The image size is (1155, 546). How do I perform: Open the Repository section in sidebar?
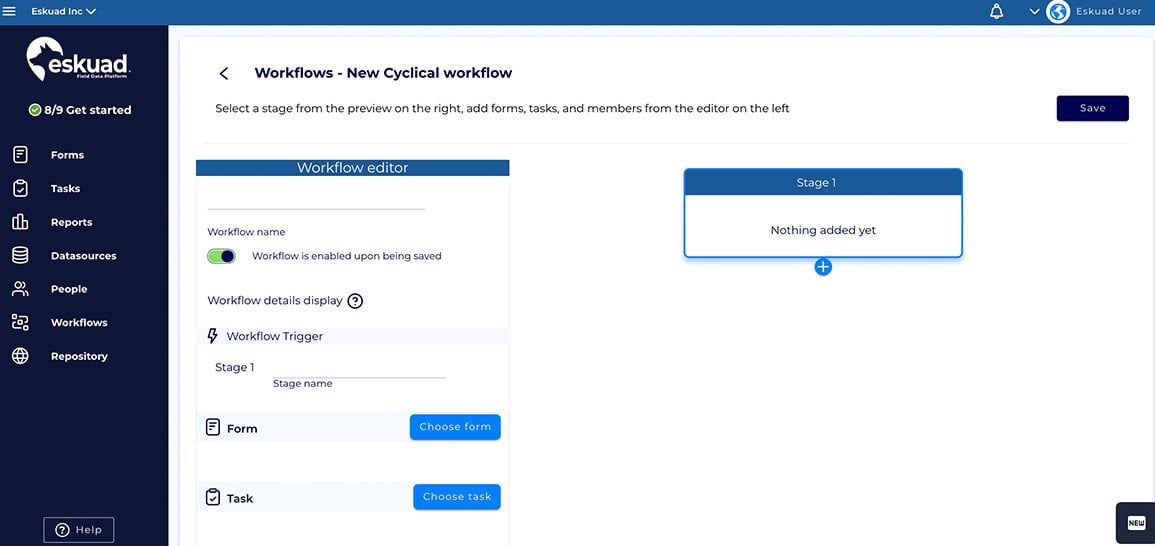[79, 356]
